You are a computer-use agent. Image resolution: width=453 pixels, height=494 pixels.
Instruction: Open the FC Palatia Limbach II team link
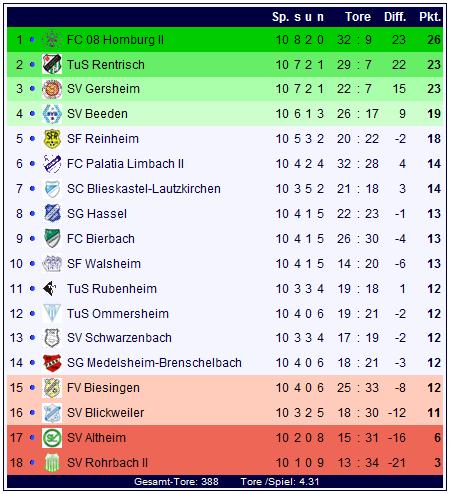(x=125, y=164)
